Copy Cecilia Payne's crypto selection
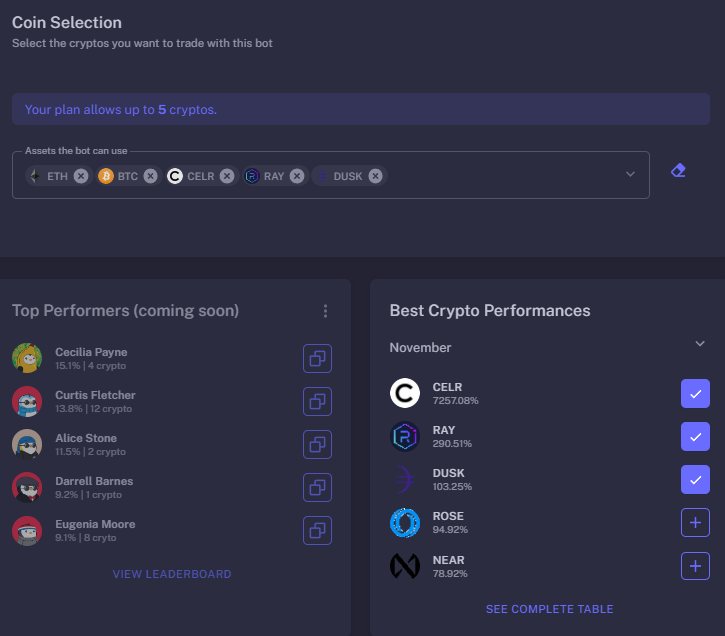 (317, 358)
